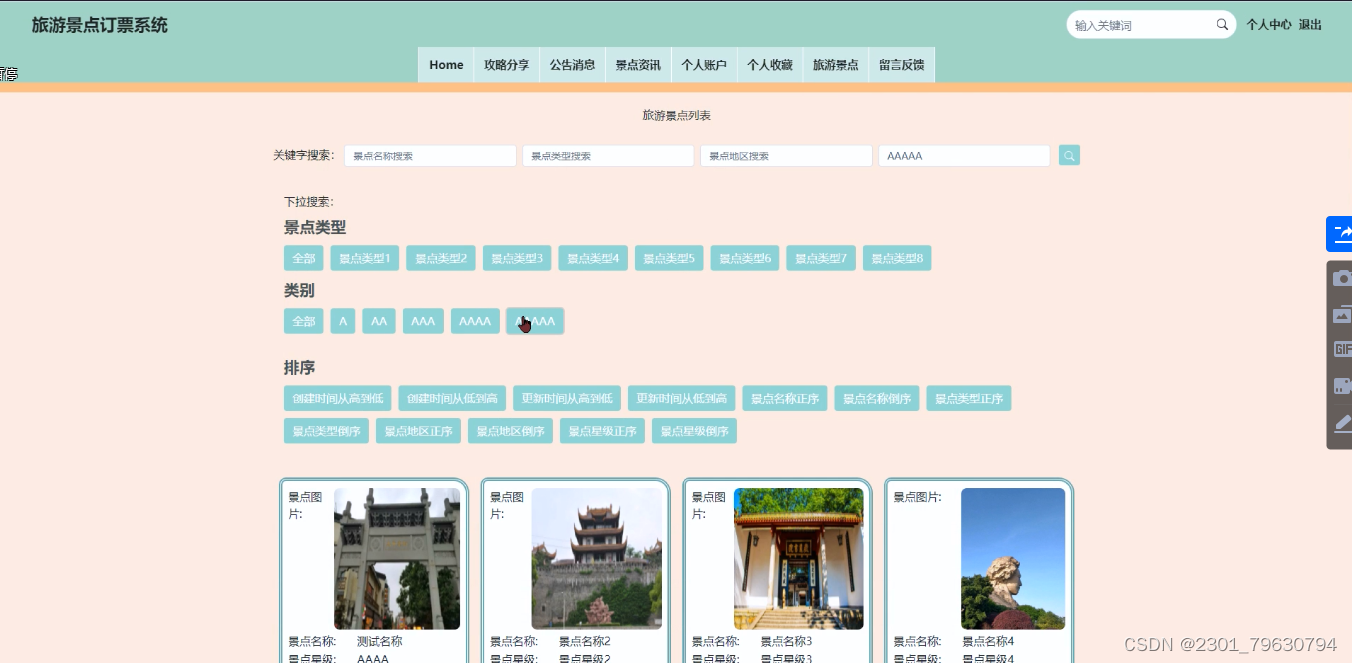Image resolution: width=1352 pixels, height=663 pixels.
Task: Open the 公告消息 tab
Action: [x=572, y=65]
